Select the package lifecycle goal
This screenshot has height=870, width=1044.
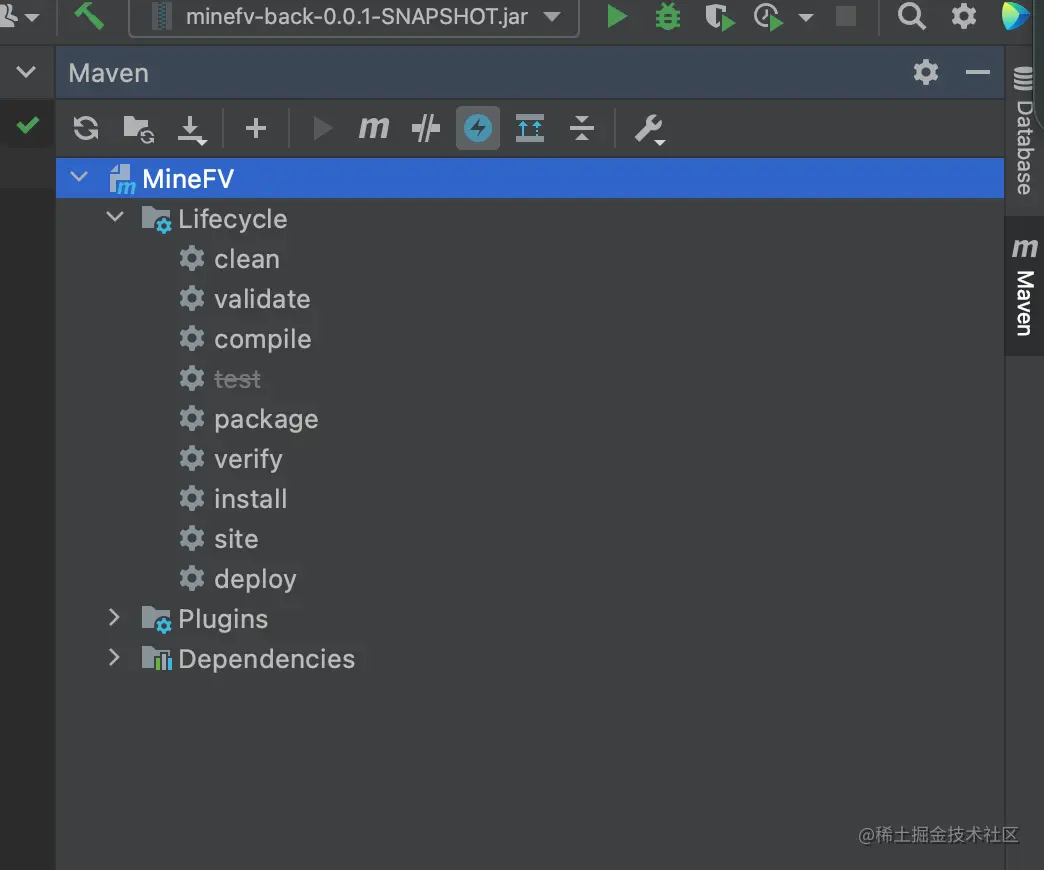point(265,419)
